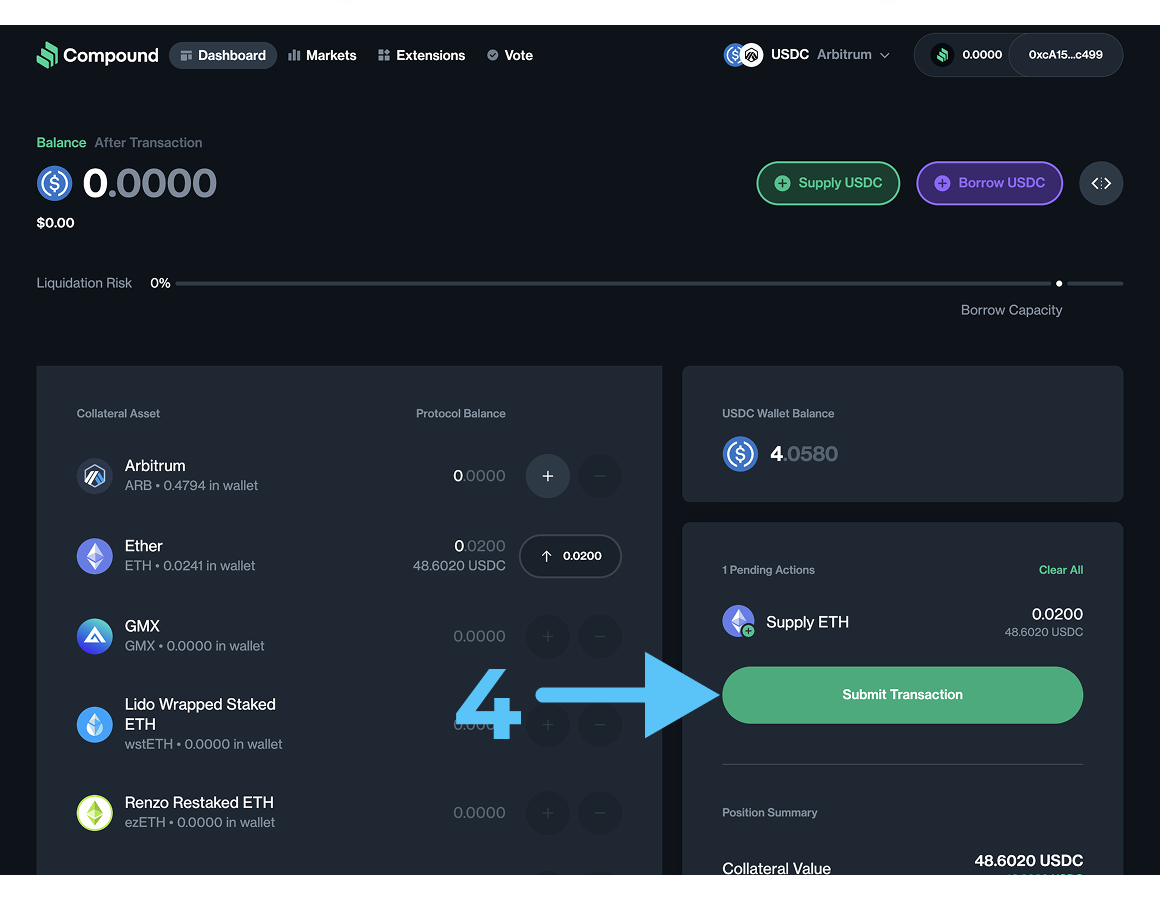Click the Ether asset icon
The height and width of the screenshot is (900, 1160).
pos(95,556)
